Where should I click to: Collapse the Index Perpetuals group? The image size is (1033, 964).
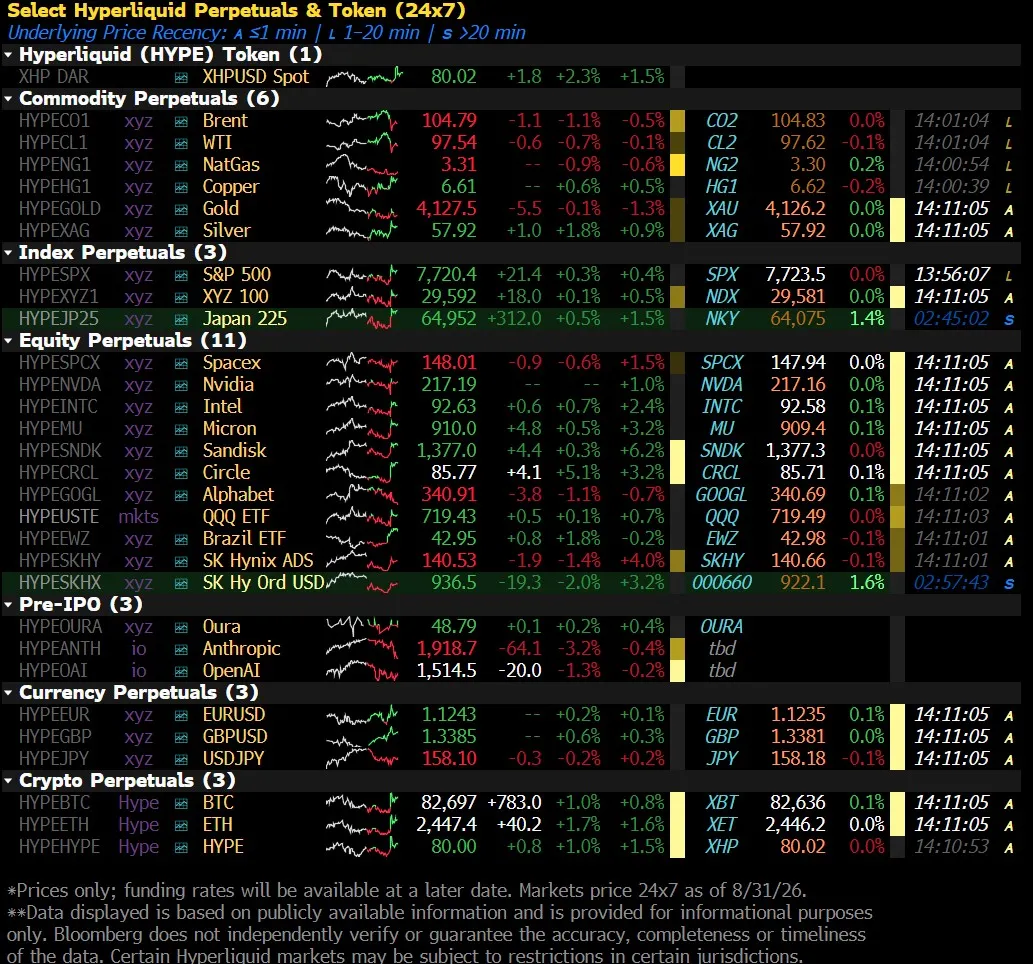(x=9, y=252)
